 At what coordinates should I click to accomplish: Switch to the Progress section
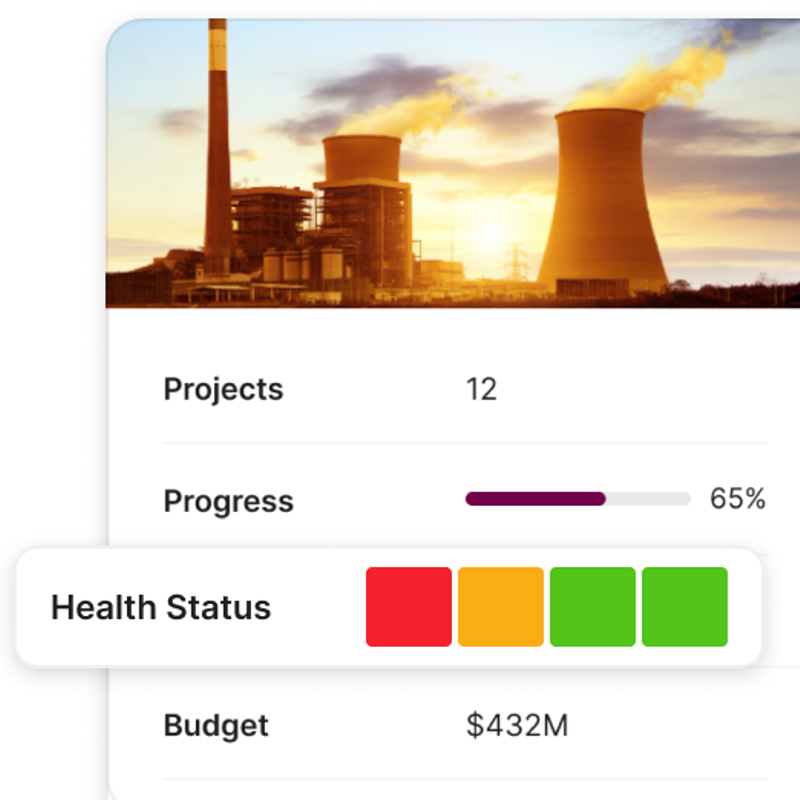coord(228,500)
